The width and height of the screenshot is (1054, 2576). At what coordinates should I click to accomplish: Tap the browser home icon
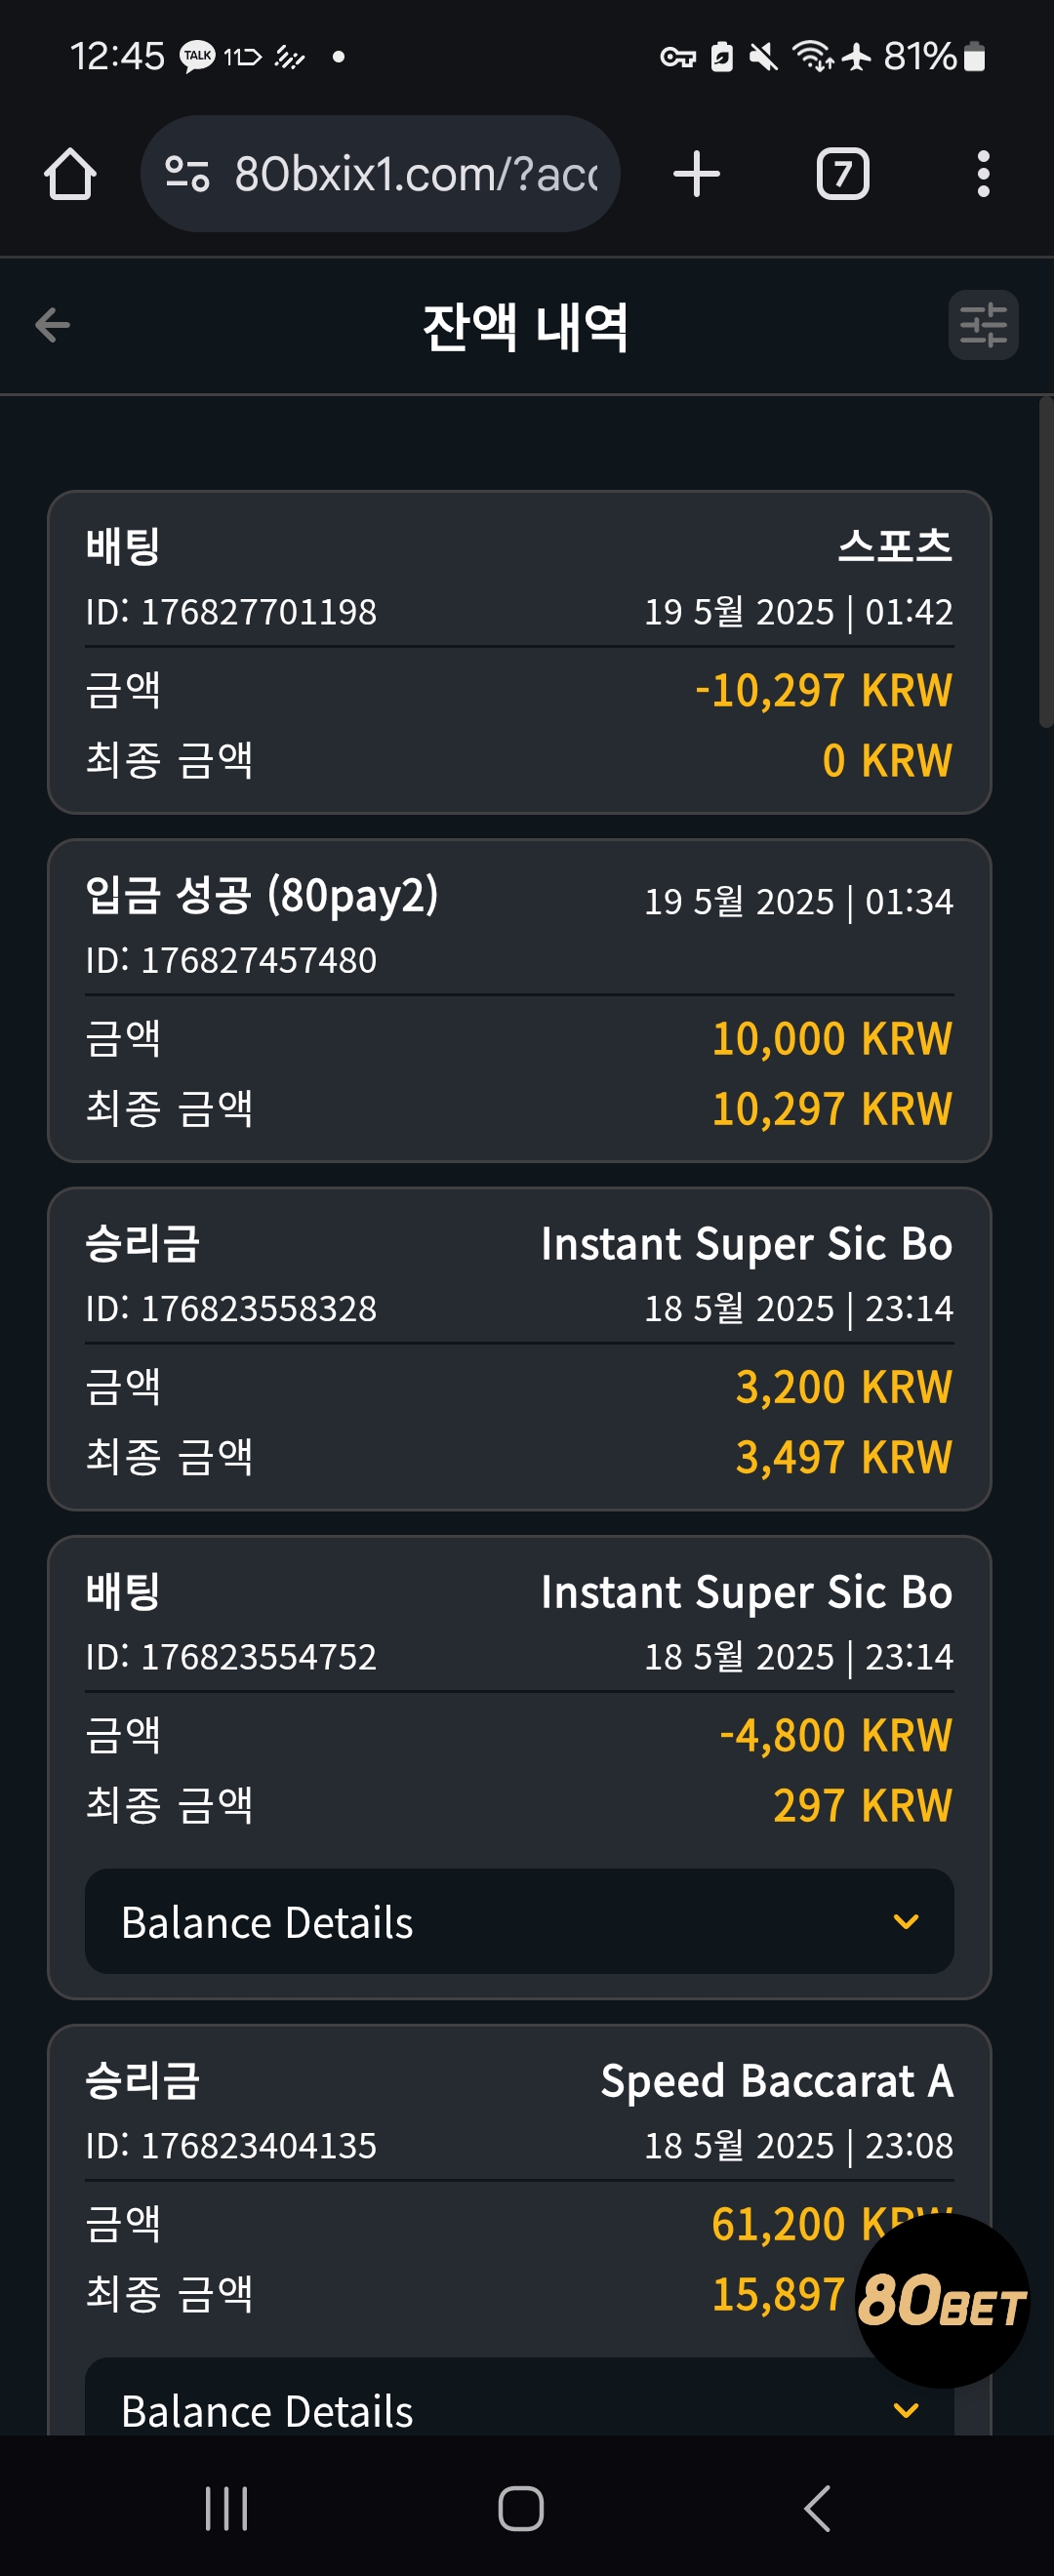[x=70, y=174]
